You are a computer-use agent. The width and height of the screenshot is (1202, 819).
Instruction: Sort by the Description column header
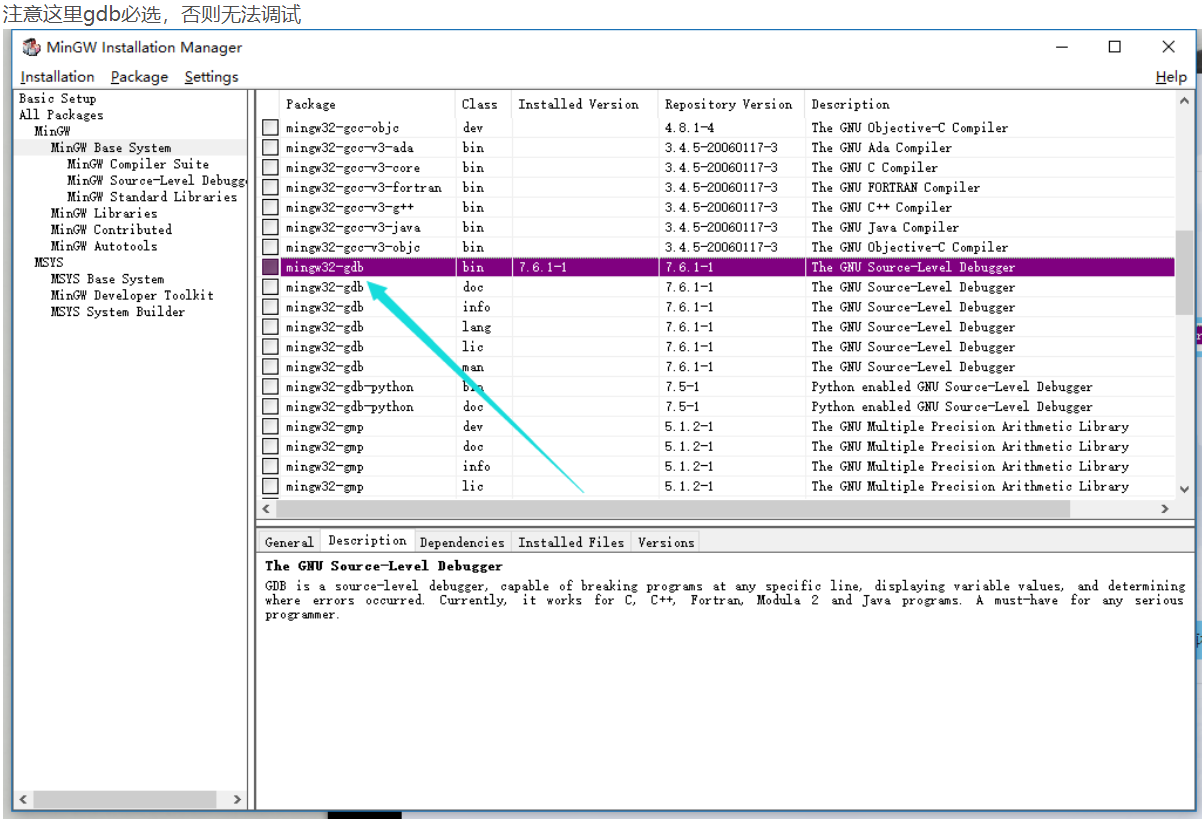[x=990, y=104]
